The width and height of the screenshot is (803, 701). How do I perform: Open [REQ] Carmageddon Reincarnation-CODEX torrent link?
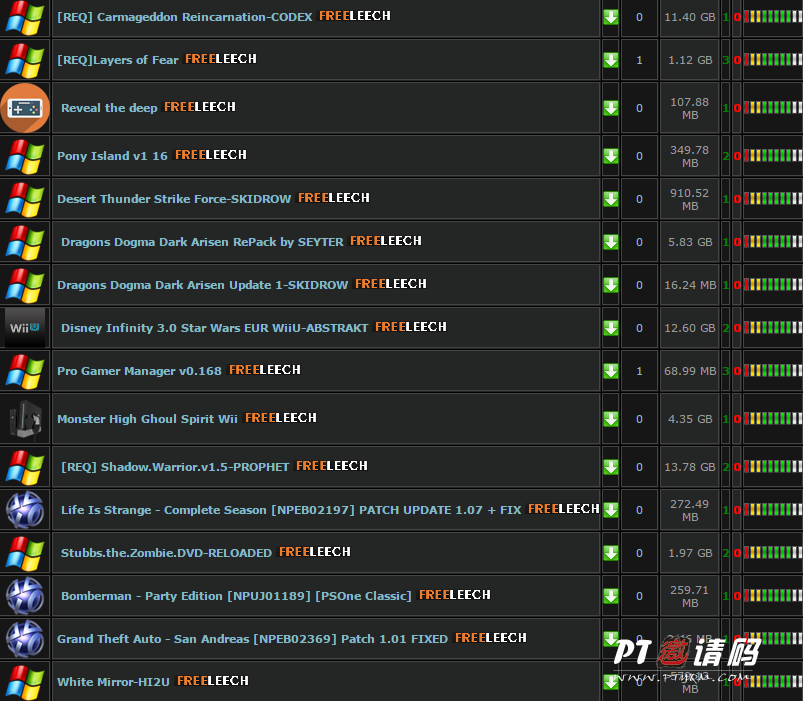[184, 17]
